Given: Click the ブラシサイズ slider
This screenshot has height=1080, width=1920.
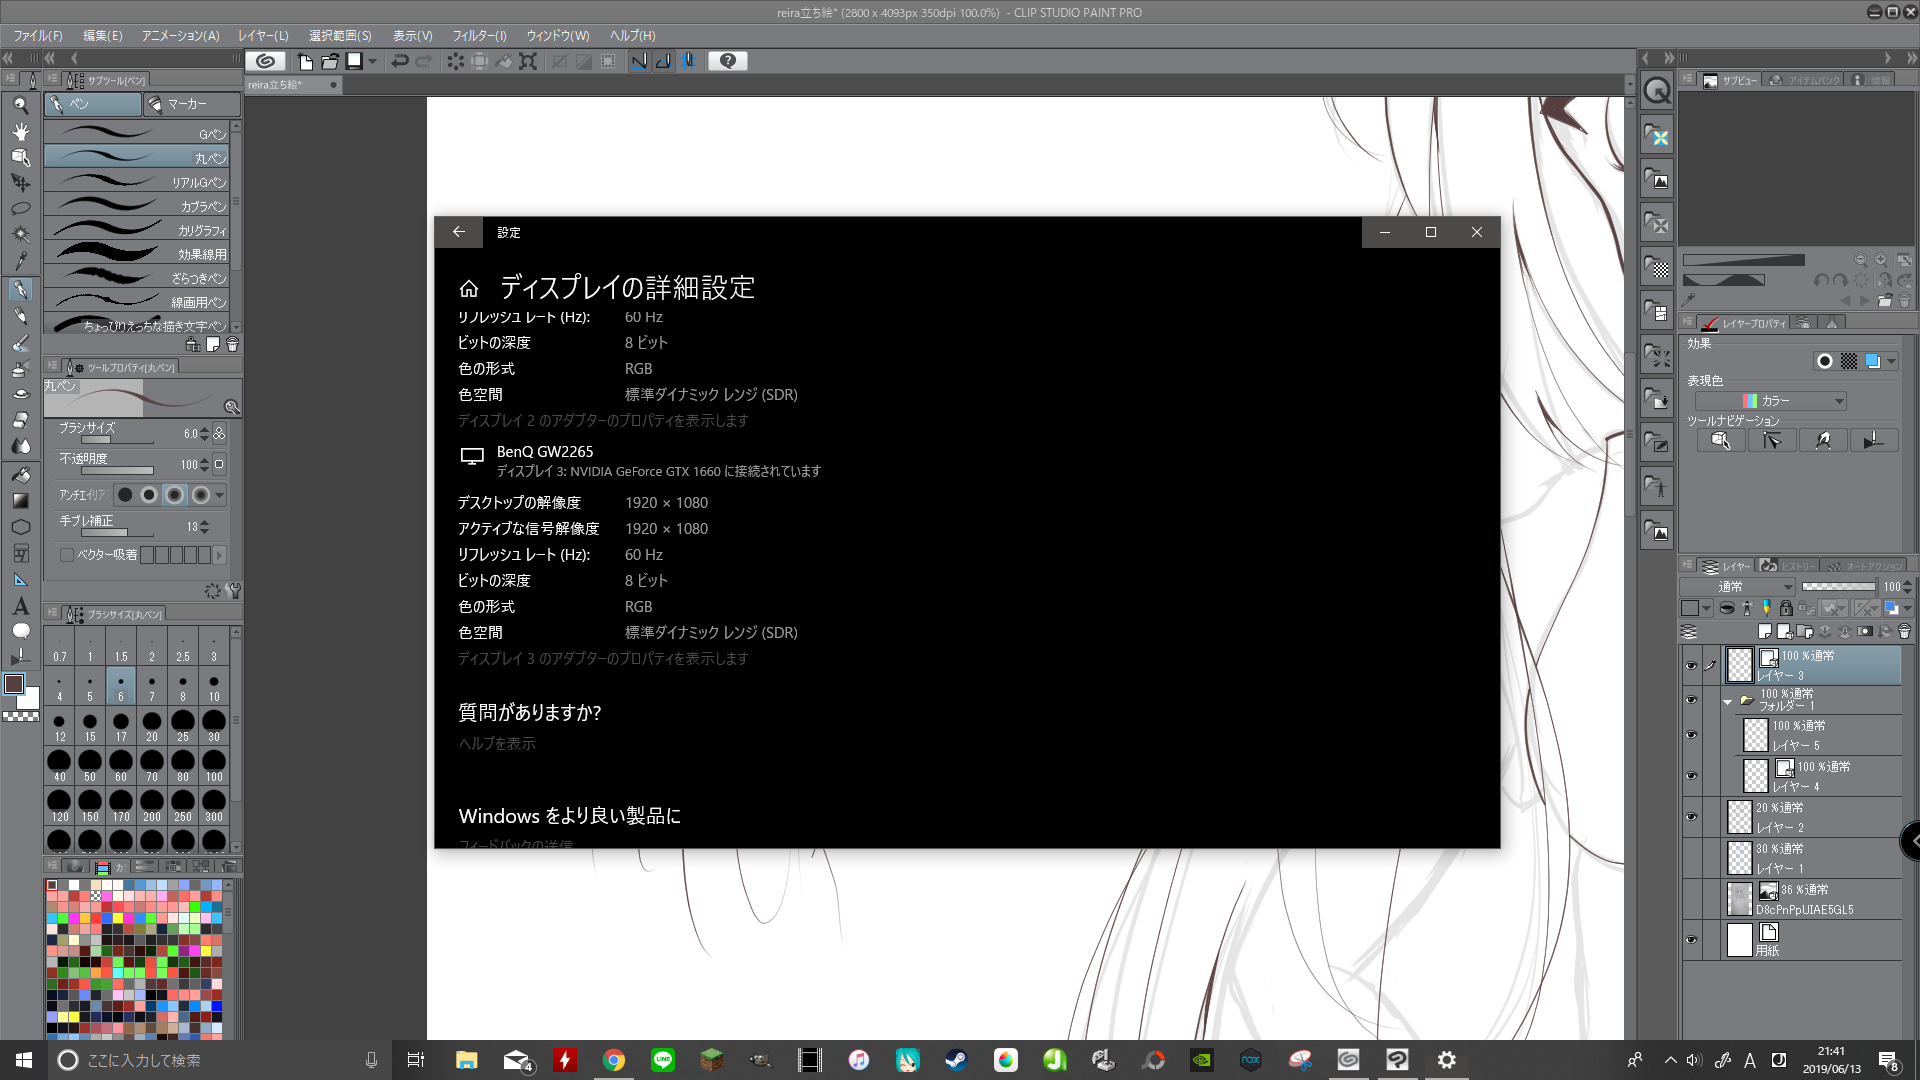Looking at the screenshot, I should (x=118, y=440).
